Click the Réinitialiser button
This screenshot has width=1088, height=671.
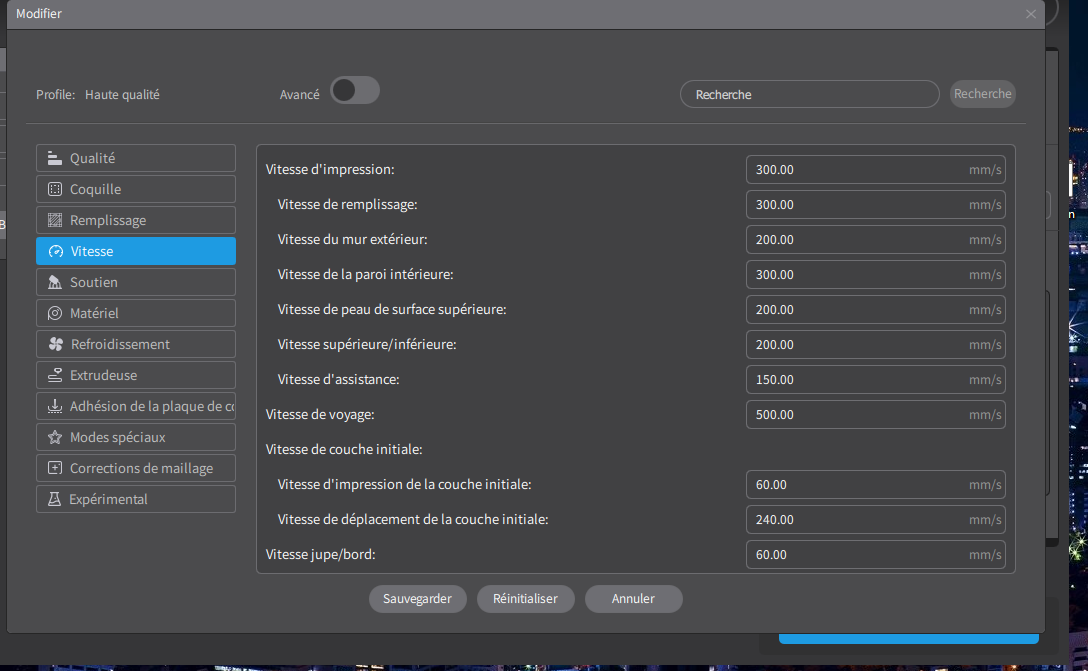click(x=525, y=599)
